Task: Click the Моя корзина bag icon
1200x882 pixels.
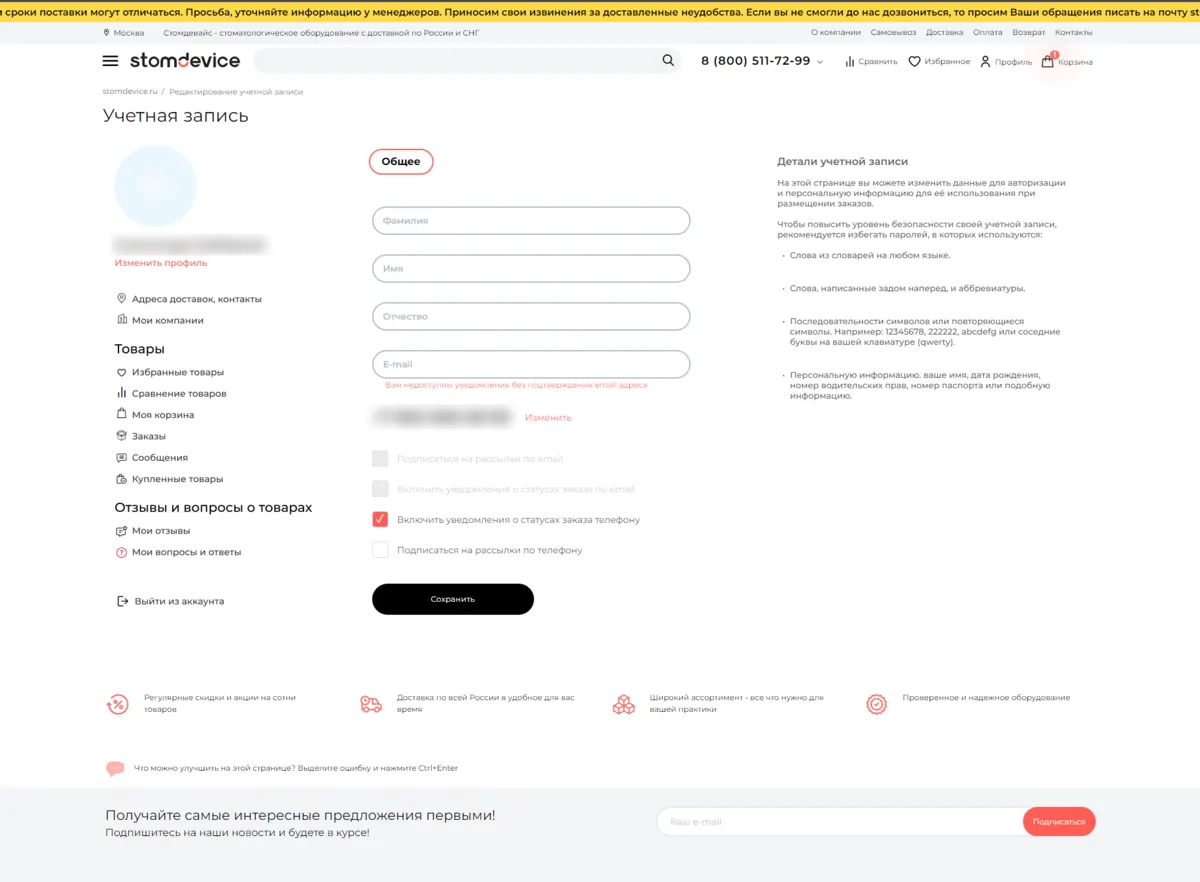Action: pos(122,414)
